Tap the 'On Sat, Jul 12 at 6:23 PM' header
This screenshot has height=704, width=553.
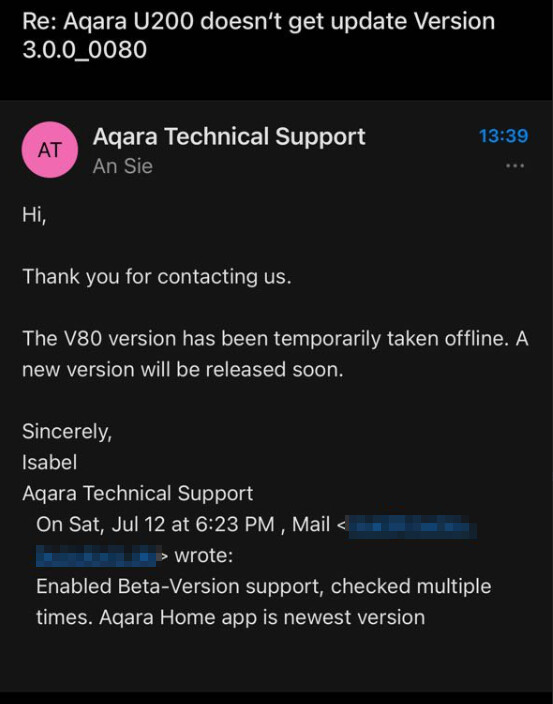[155, 524]
